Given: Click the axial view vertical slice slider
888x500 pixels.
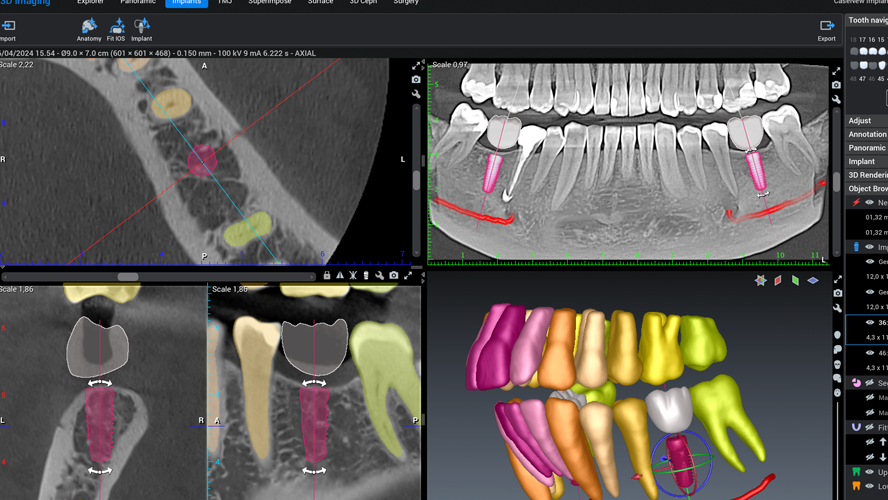Looking at the screenshot, I should (x=416, y=180).
